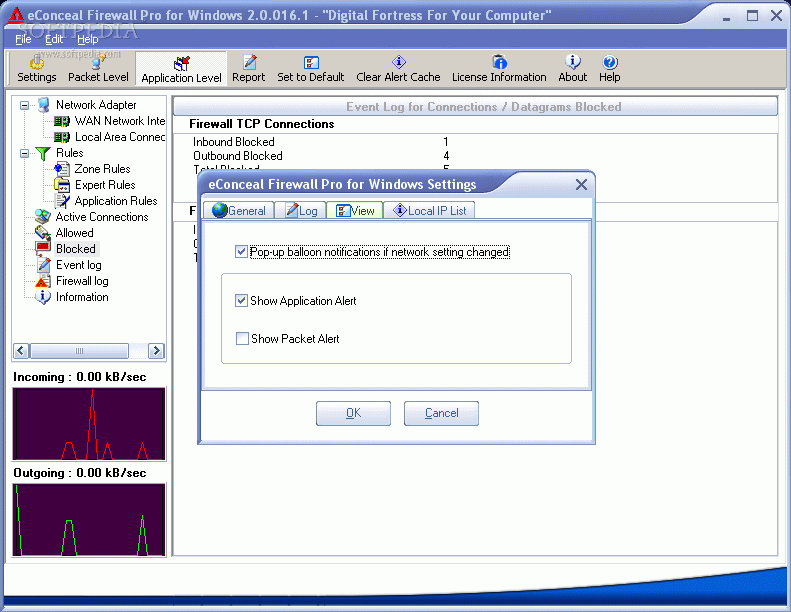791x612 pixels.
Task: Select the WAN Network Interface card icon
Action: click(x=62, y=121)
